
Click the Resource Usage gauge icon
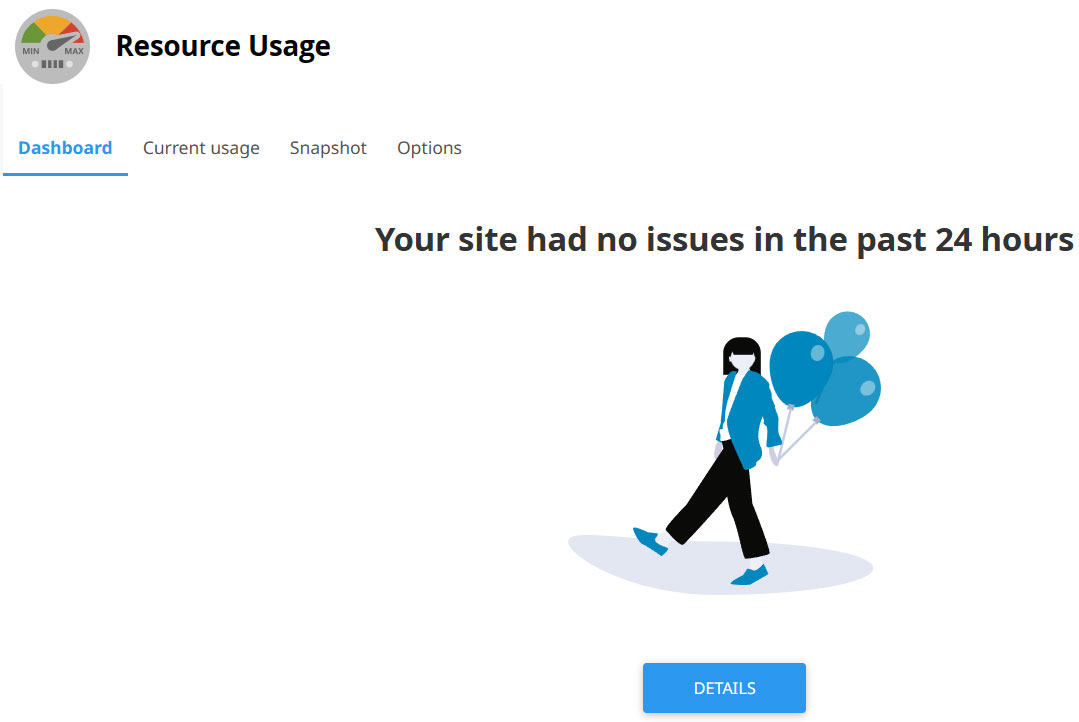(52, 46)
